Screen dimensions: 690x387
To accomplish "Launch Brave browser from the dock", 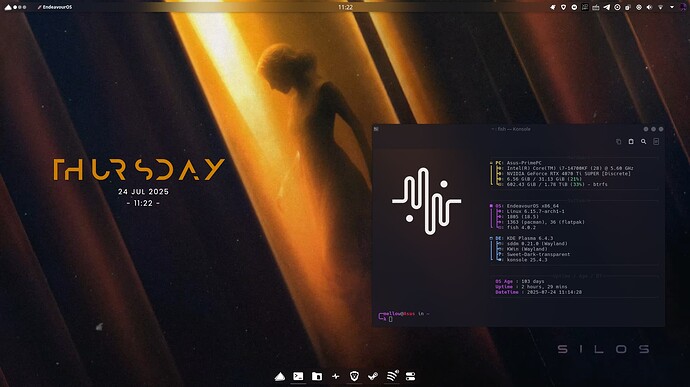I will pyautogui.click(x=354, y=376).
